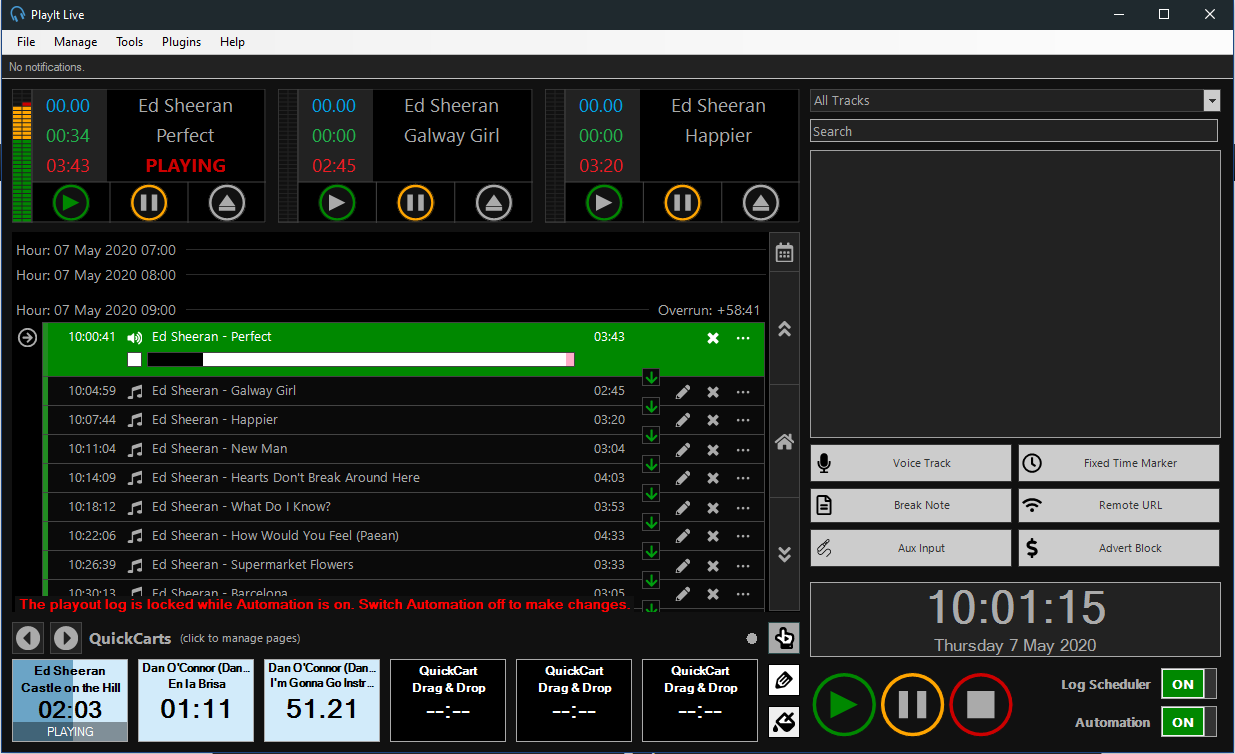Jump log down with double chevron
This screenshot has width=1235, height=754.
point(785,554)
